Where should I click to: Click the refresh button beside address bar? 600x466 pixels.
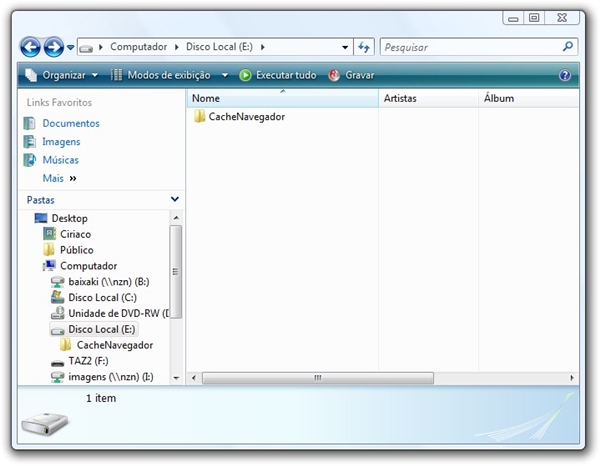coord(364,47)
